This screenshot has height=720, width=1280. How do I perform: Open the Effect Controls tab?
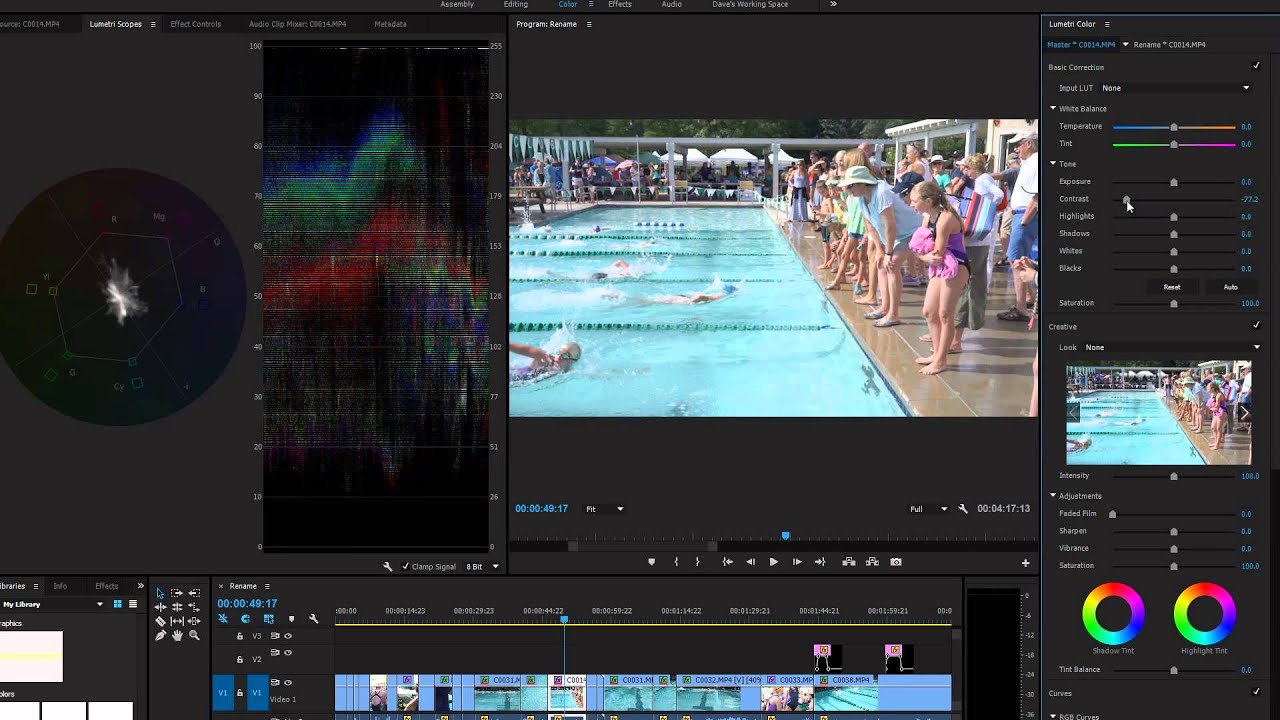(195, 24)
